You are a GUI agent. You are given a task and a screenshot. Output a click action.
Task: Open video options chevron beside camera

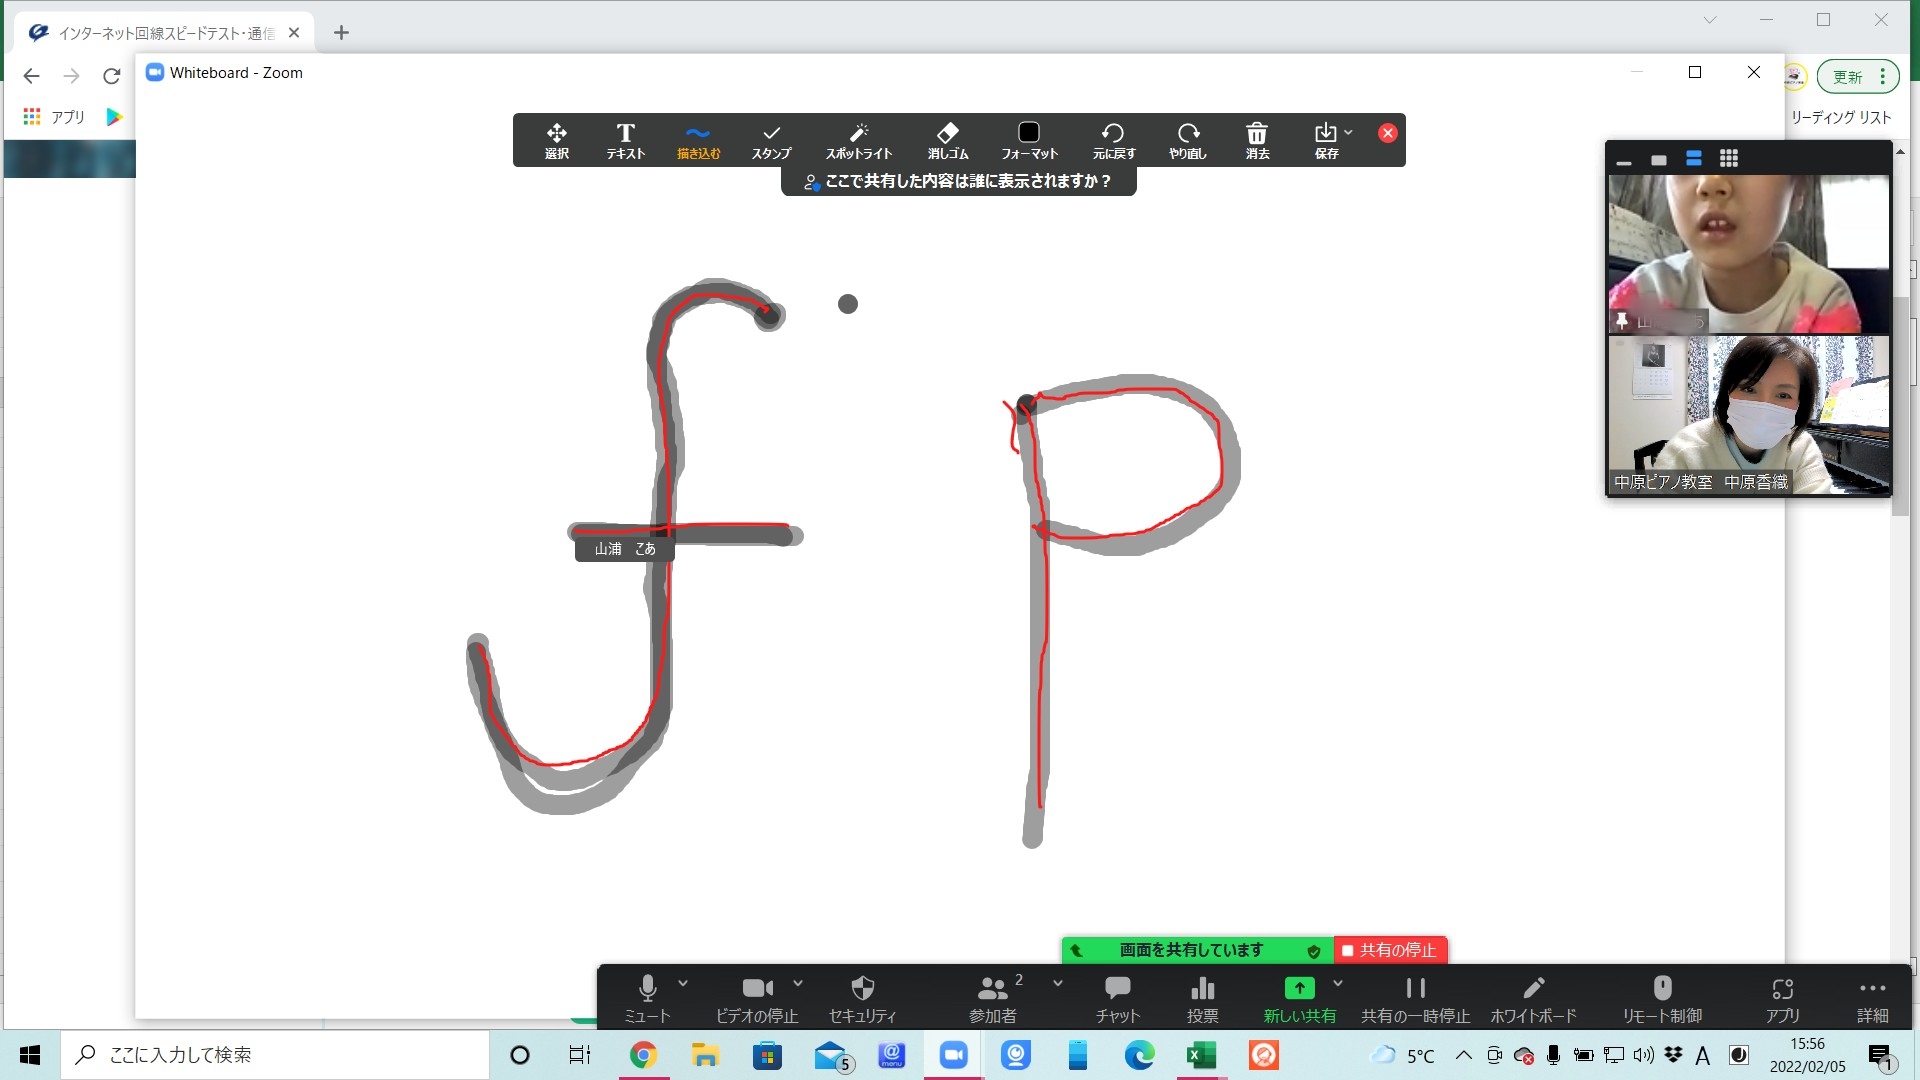point(798,984)
